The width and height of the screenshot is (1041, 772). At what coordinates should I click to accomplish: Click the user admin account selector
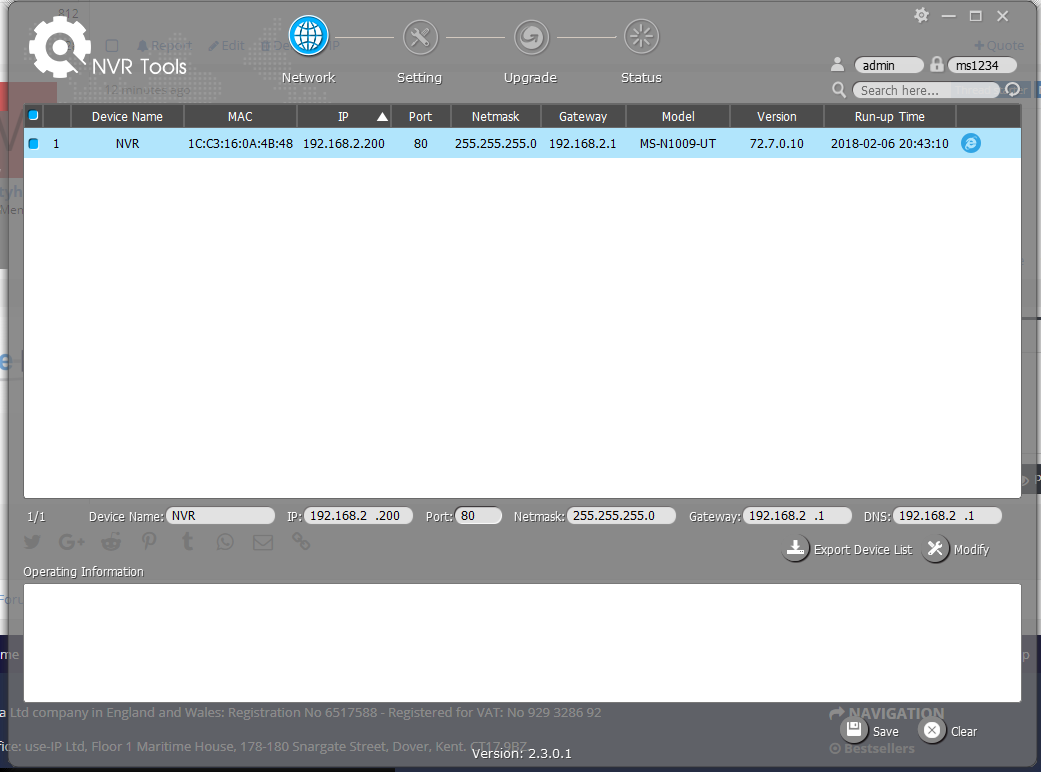(888, 64)
